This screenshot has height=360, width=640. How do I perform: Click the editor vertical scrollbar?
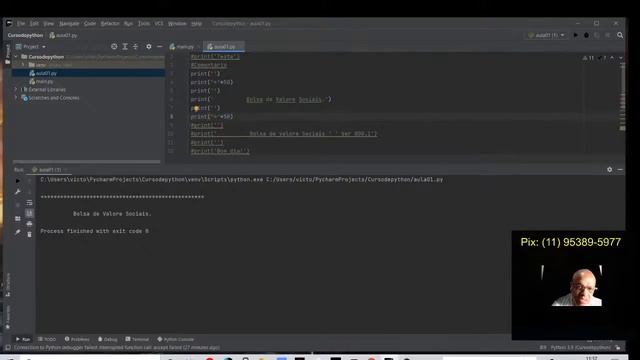(622, 98)
